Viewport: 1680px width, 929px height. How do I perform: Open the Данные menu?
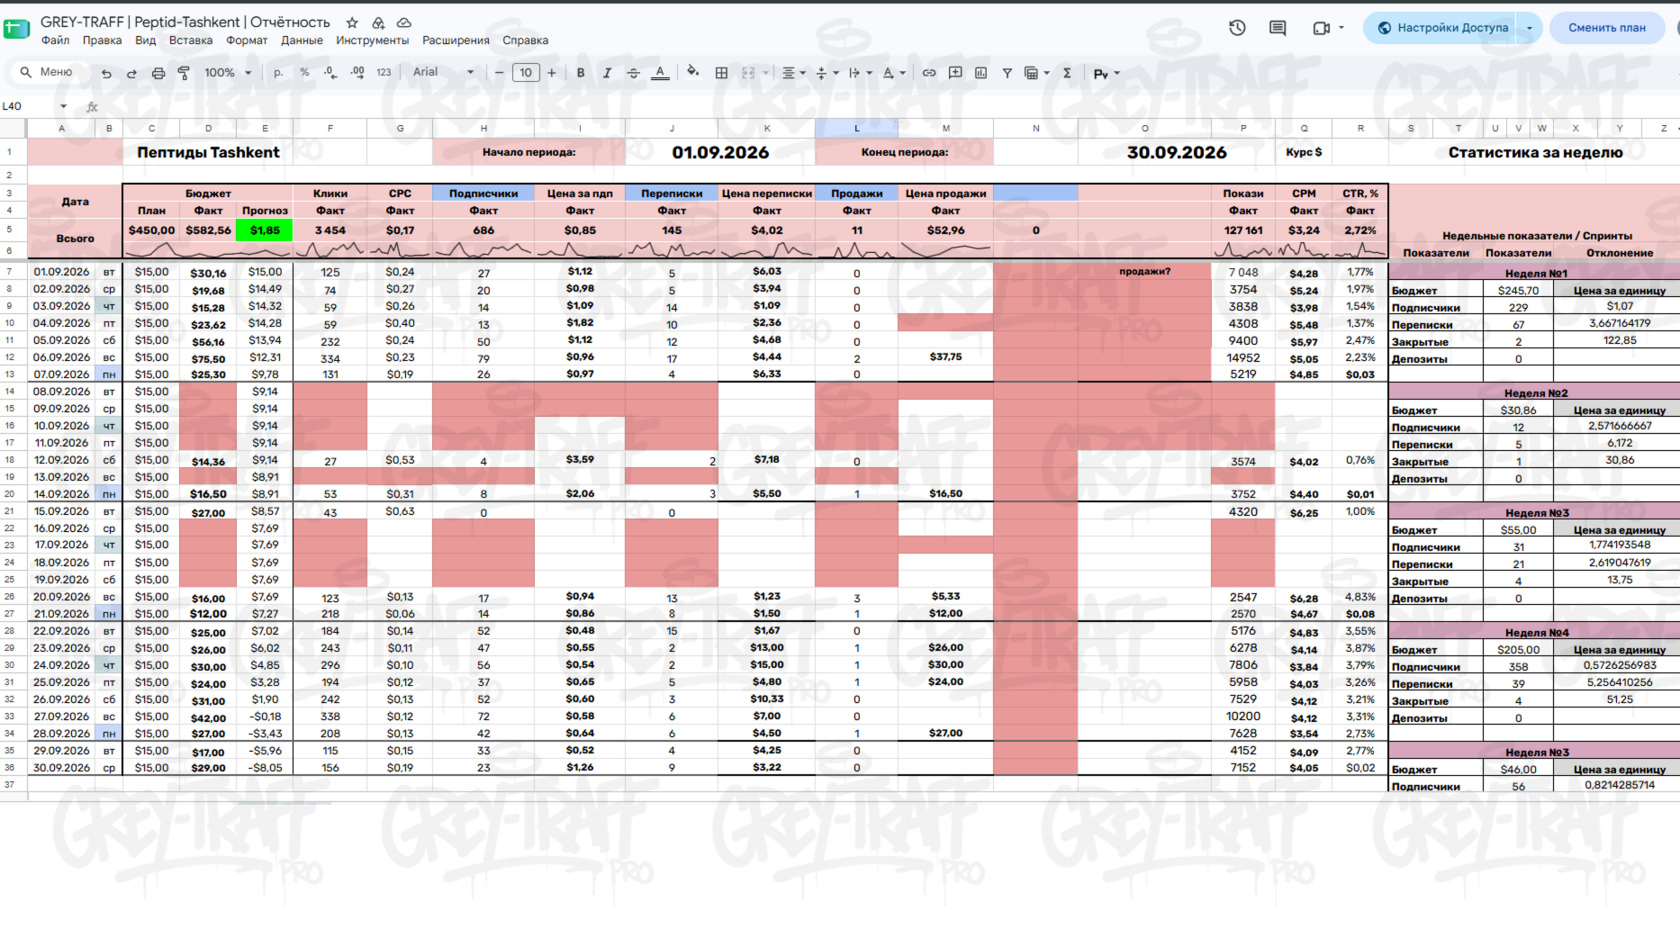tap(302, 41)
